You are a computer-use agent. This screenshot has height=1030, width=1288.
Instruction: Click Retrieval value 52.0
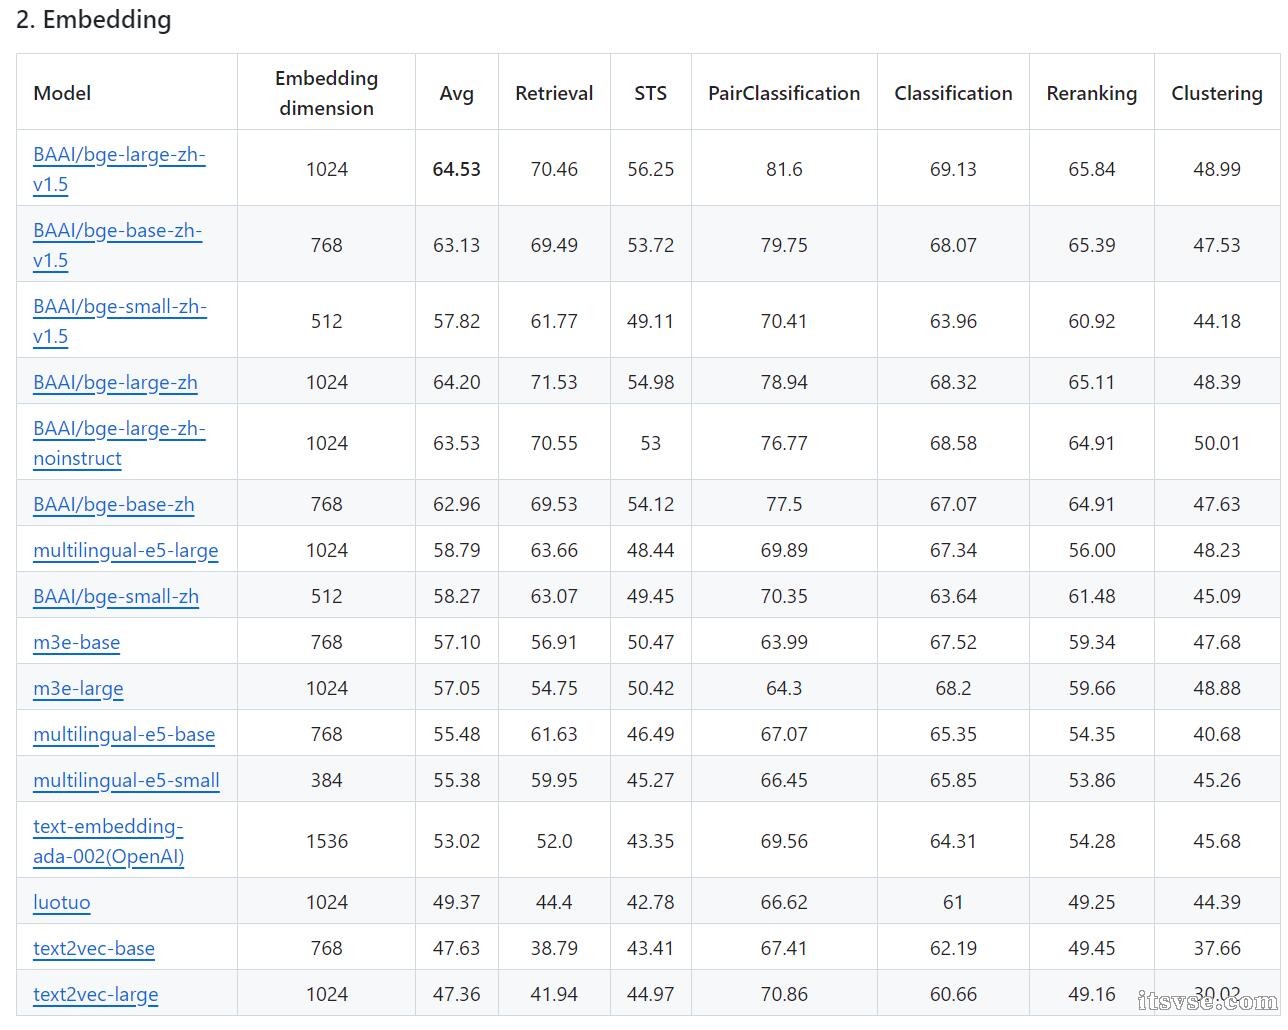point(554,841)
